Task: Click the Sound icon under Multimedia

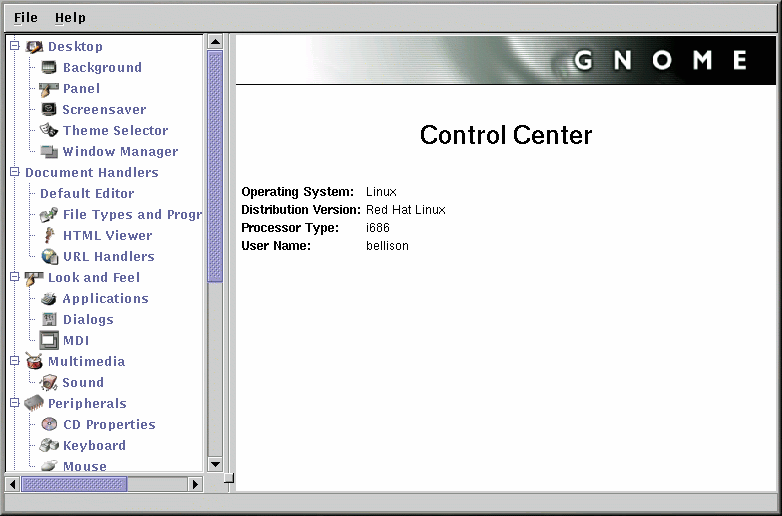Action: click(49, 383)
